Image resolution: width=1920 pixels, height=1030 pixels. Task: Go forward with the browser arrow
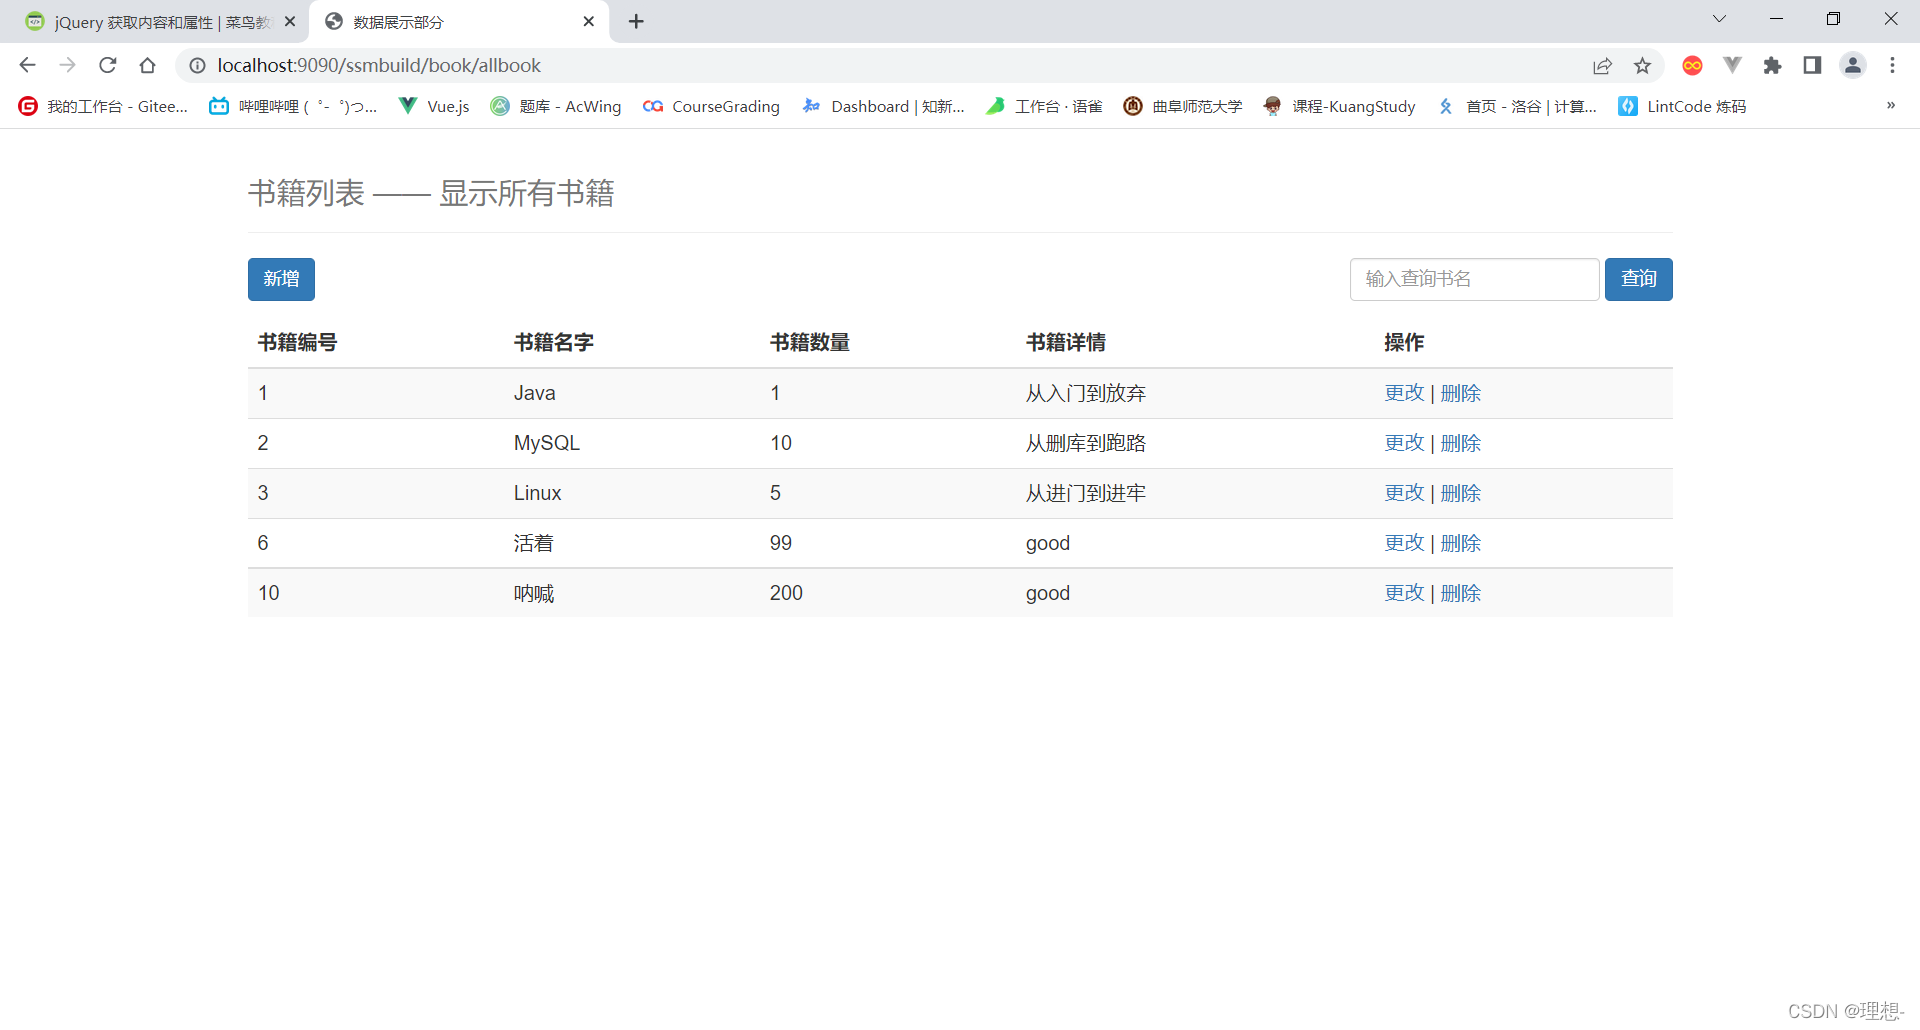pyautogui.click(x=67, y=65)
